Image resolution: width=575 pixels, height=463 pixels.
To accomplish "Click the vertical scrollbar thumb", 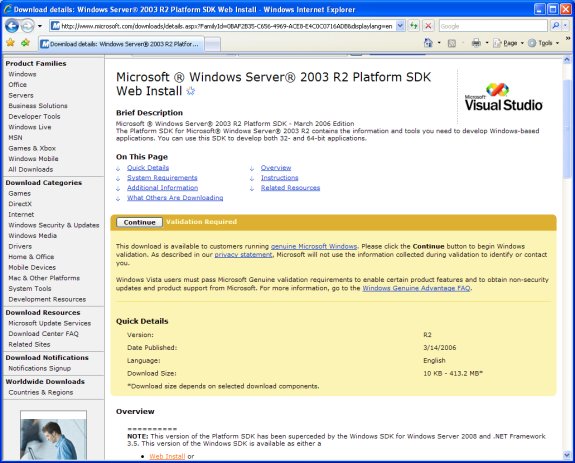I will (x=567, y=128).
